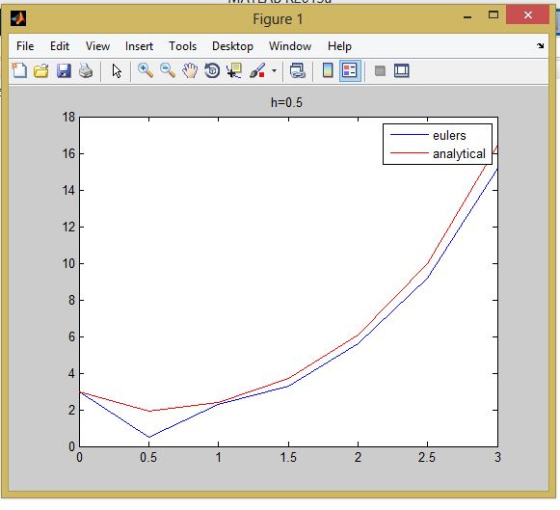
Task: Click the Figure 1 window title
Action: click(278, 19)
